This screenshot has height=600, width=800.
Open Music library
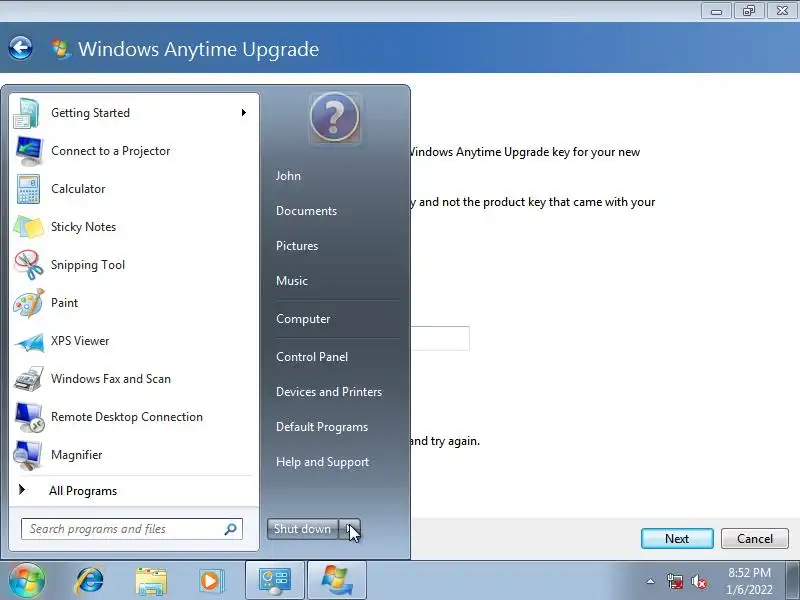tap(292, 281)
